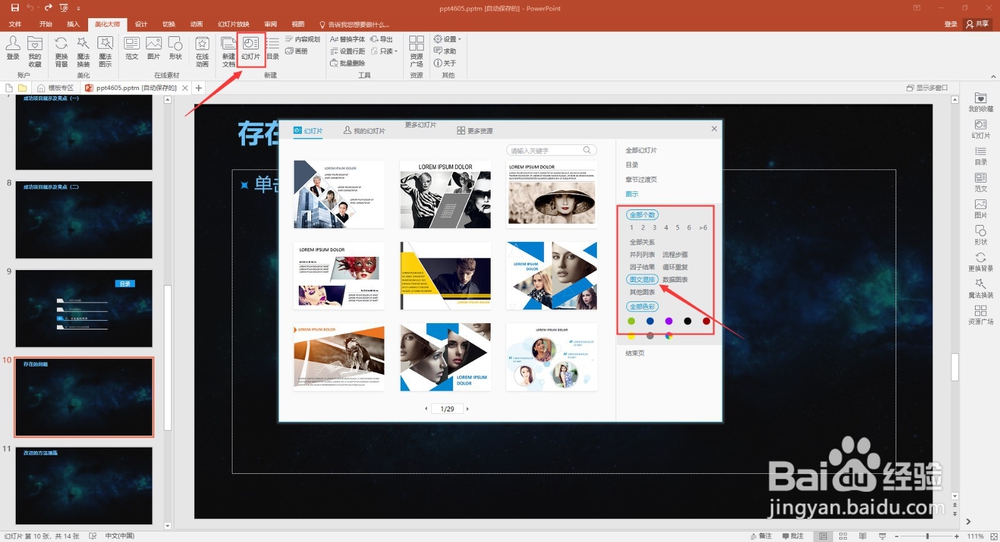This screenshot has height=542, width=1000.
Task: Click 我的收藏 in the right sidebar
Action: click(x=980, y=103)
